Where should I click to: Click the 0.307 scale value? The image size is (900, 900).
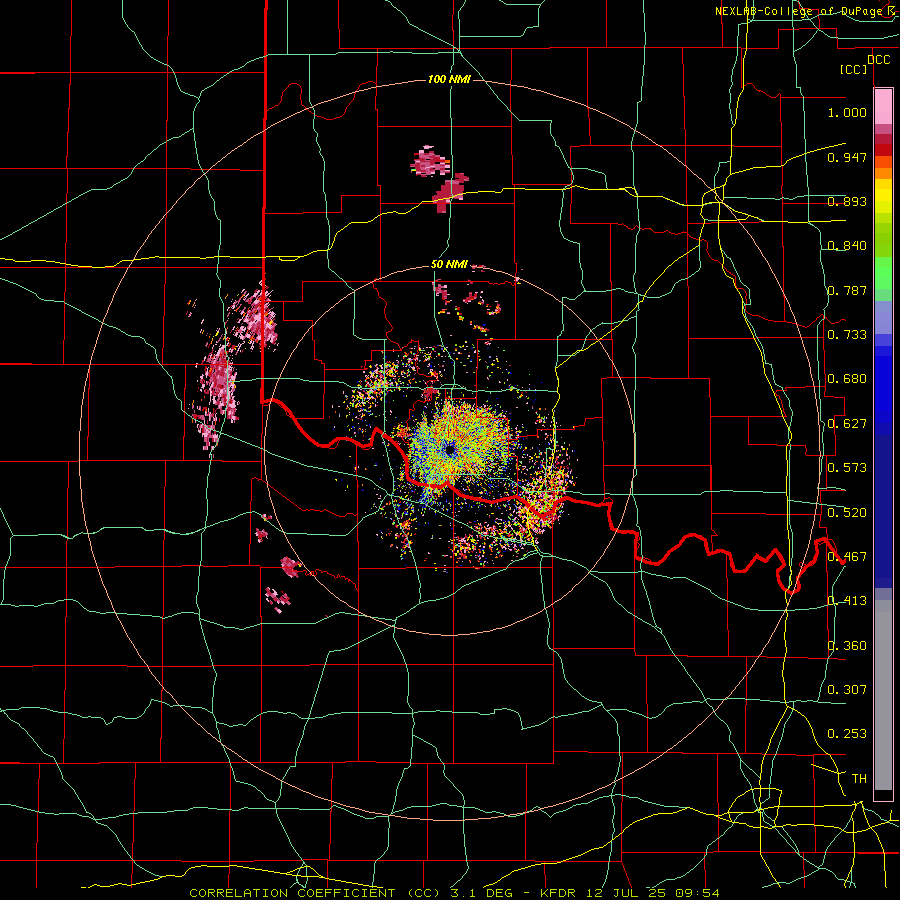(847, 690)
